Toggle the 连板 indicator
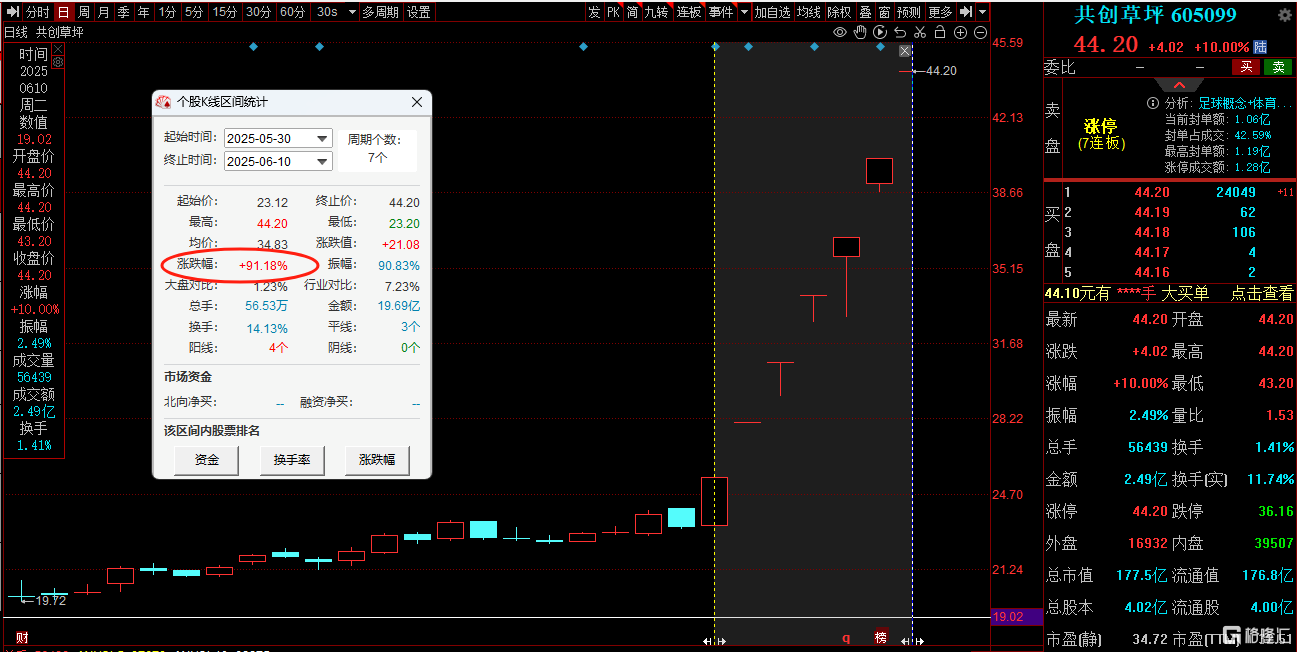The height and width of the screenshot is (652, 1297). coord(689,12)
